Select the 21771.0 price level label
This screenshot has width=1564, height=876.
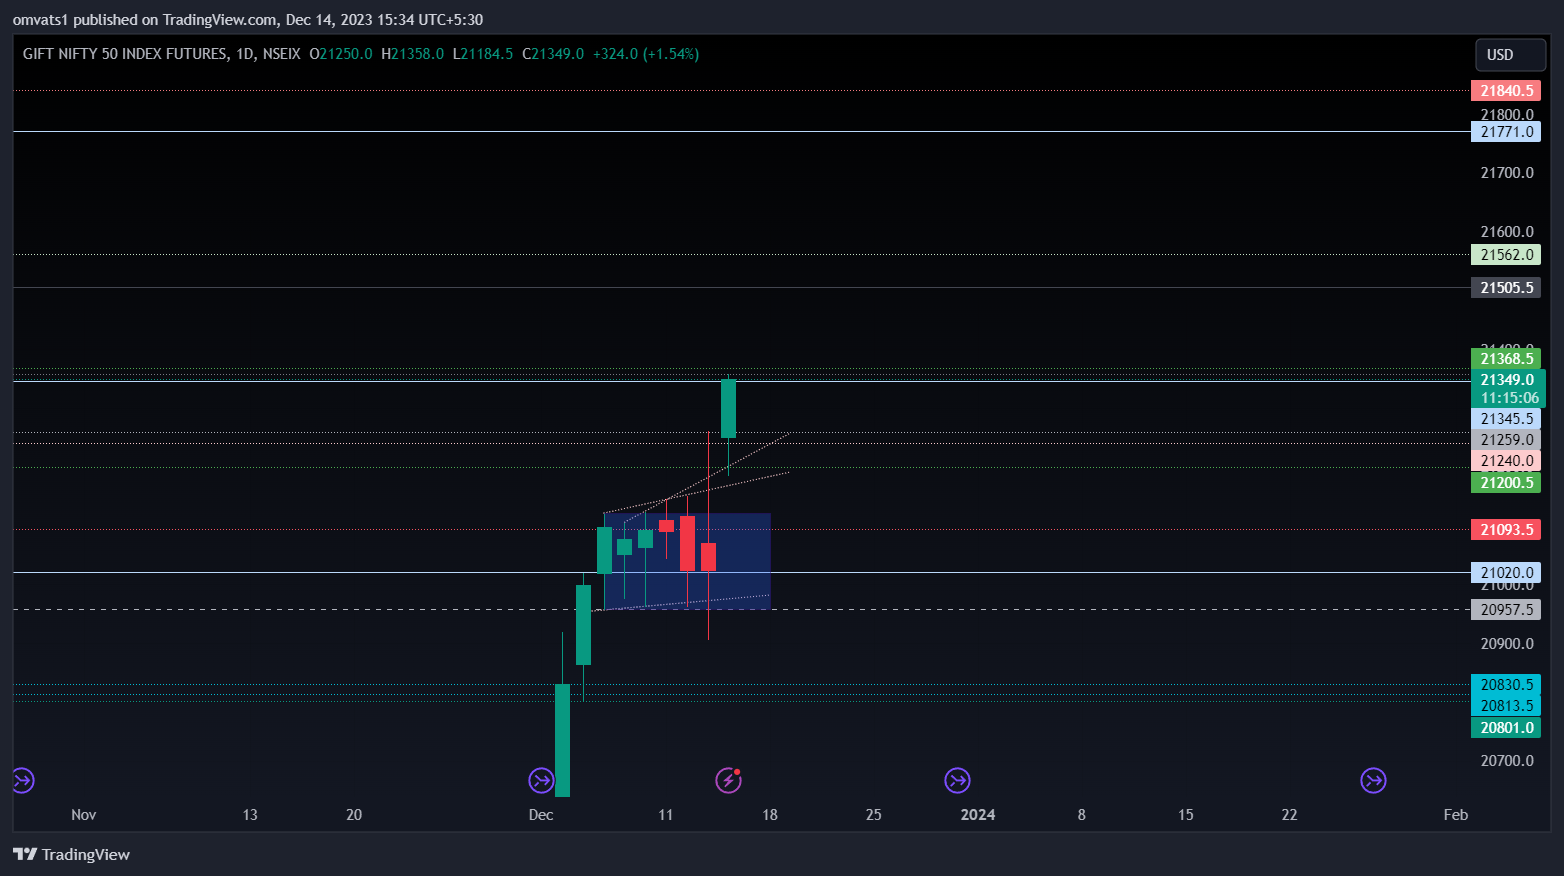(1506, 132)
